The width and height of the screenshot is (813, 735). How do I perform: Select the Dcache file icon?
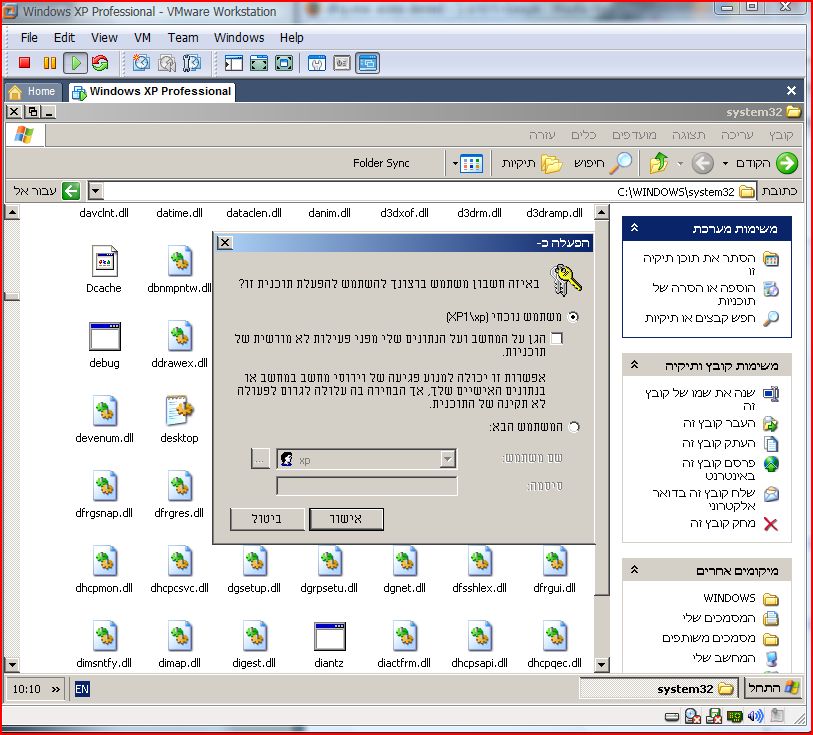(104, 261)
